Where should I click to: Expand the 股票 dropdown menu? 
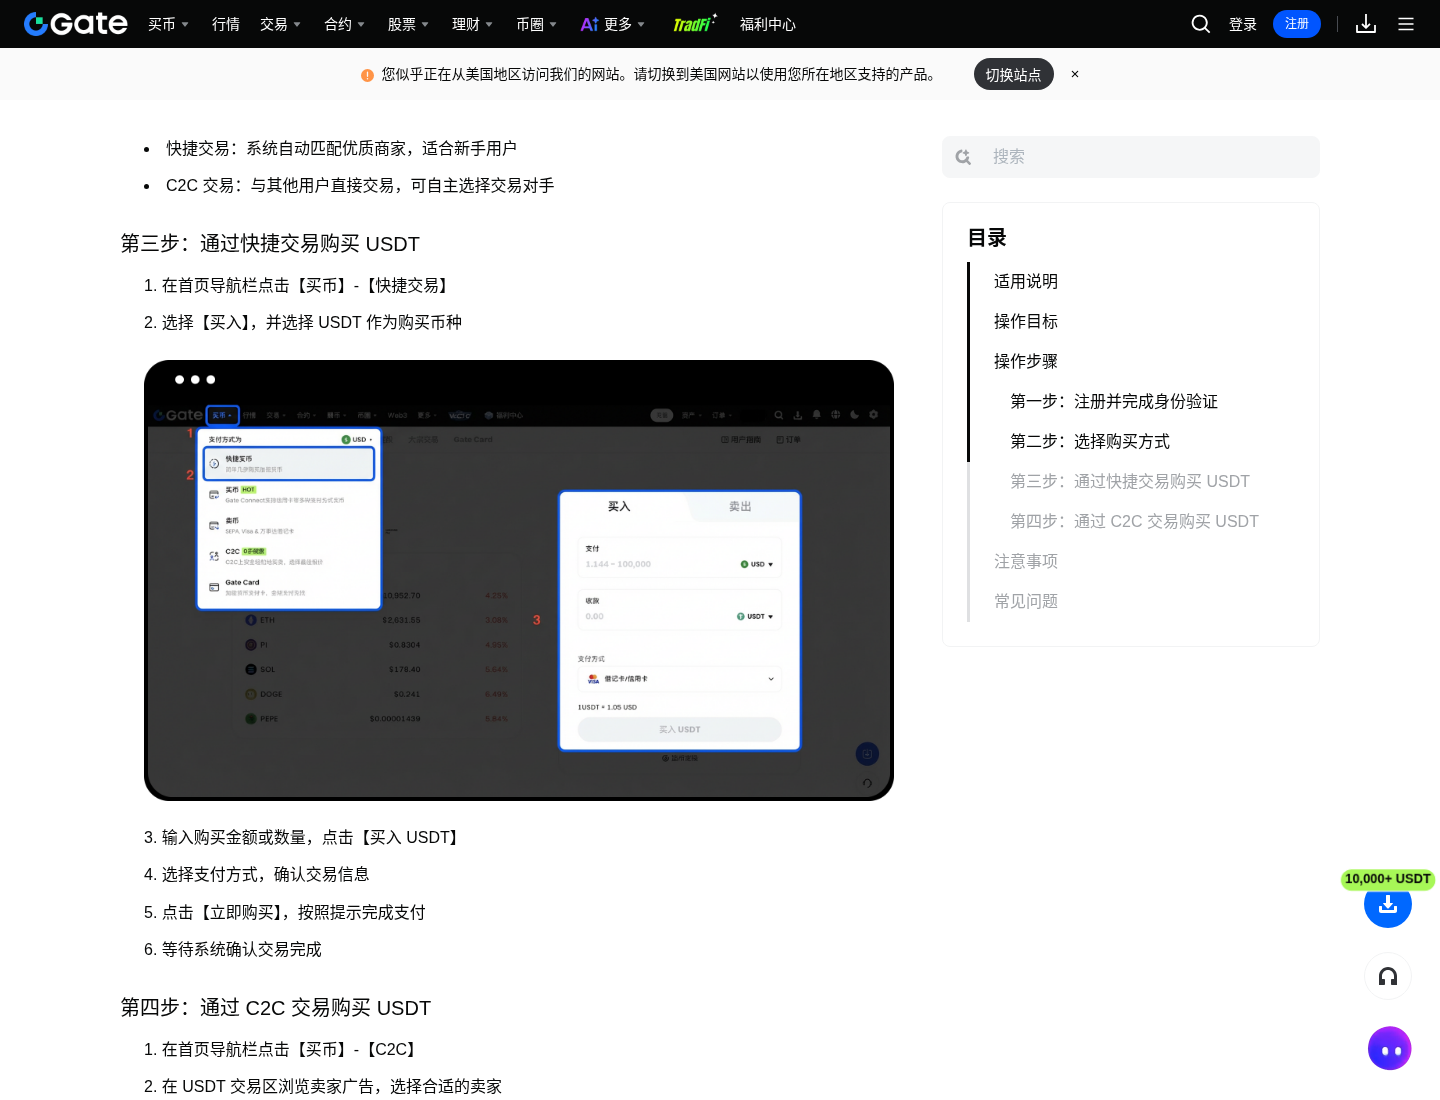408,24
